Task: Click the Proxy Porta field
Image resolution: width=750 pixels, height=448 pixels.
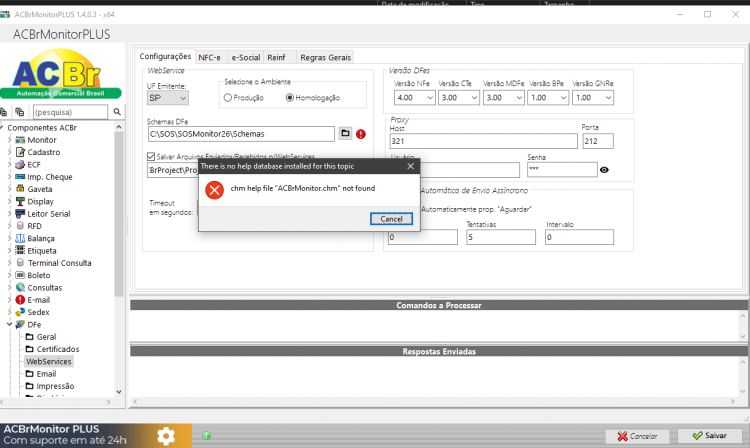Action: point(597,141)
